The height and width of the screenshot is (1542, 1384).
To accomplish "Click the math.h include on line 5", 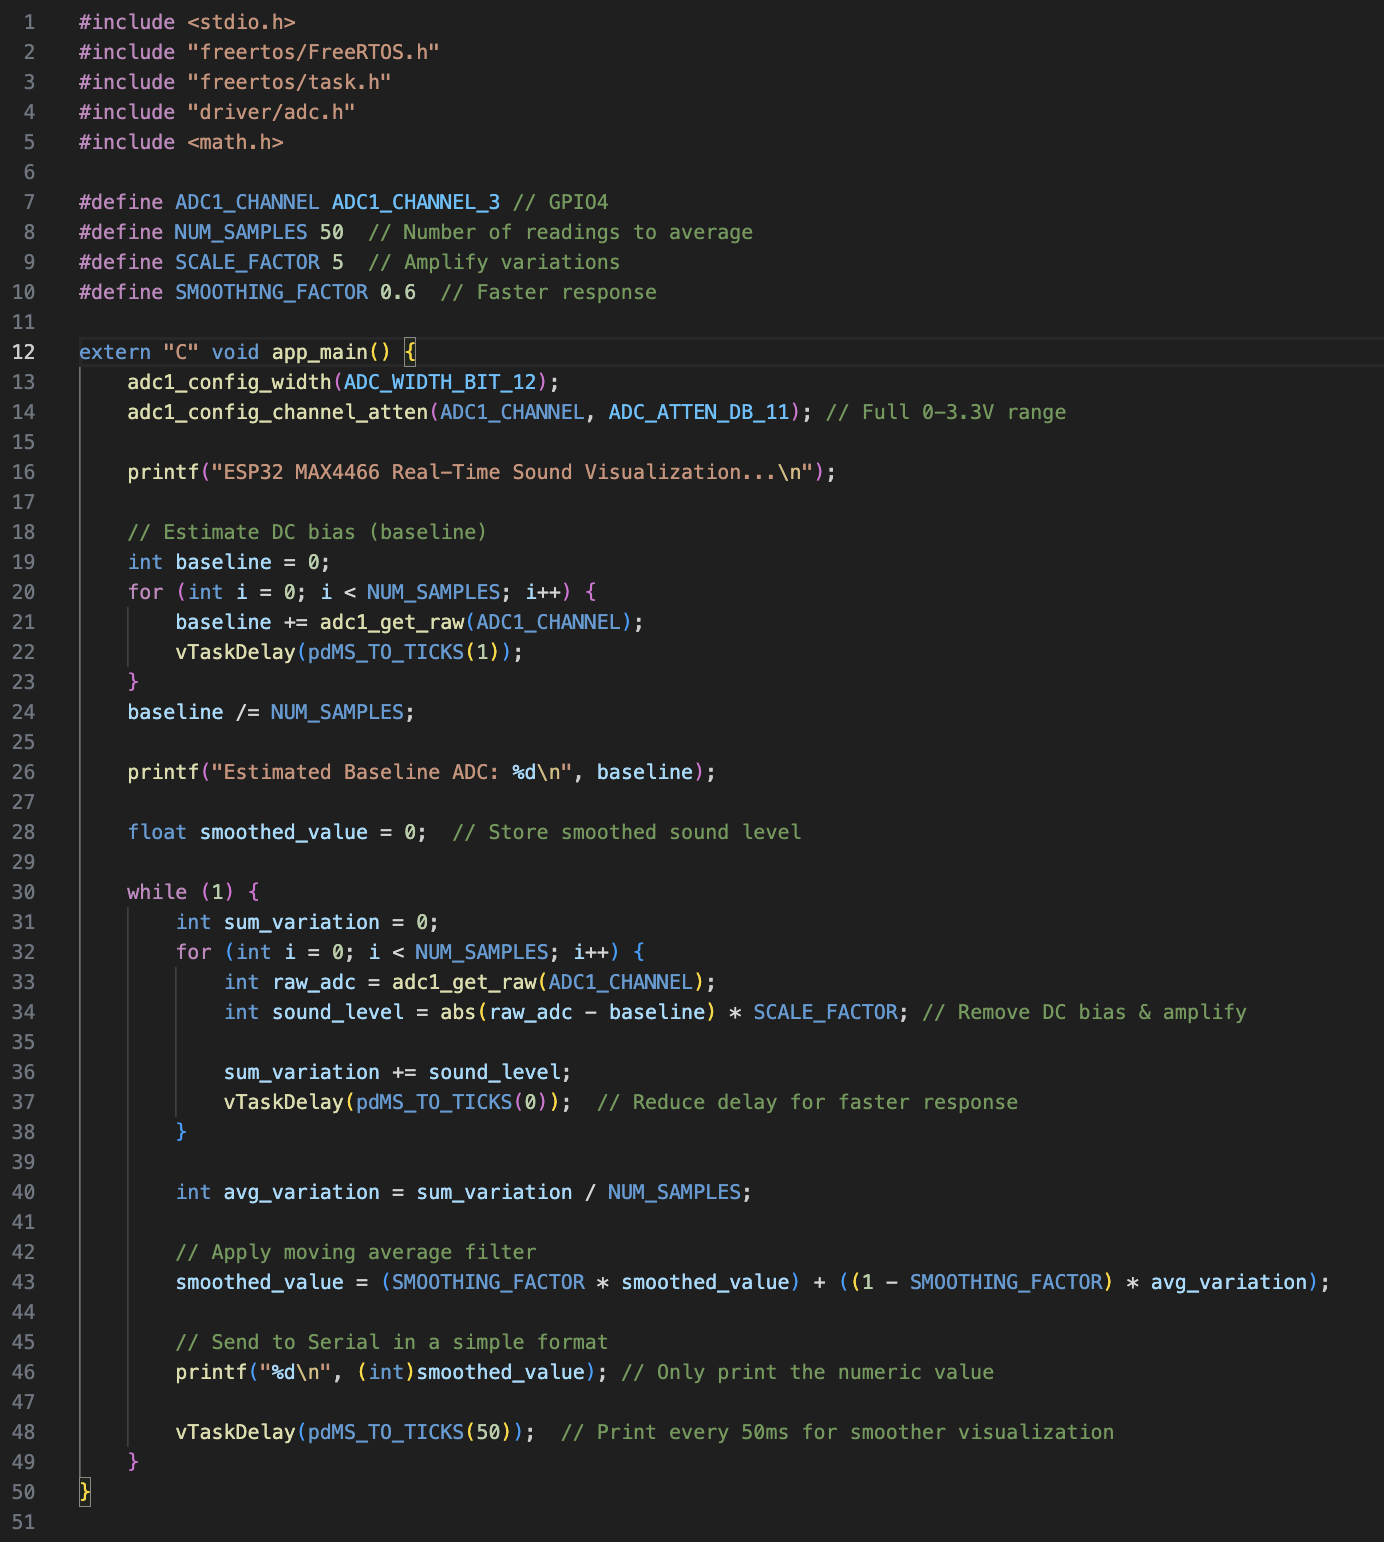I will [x=235, y=142].
